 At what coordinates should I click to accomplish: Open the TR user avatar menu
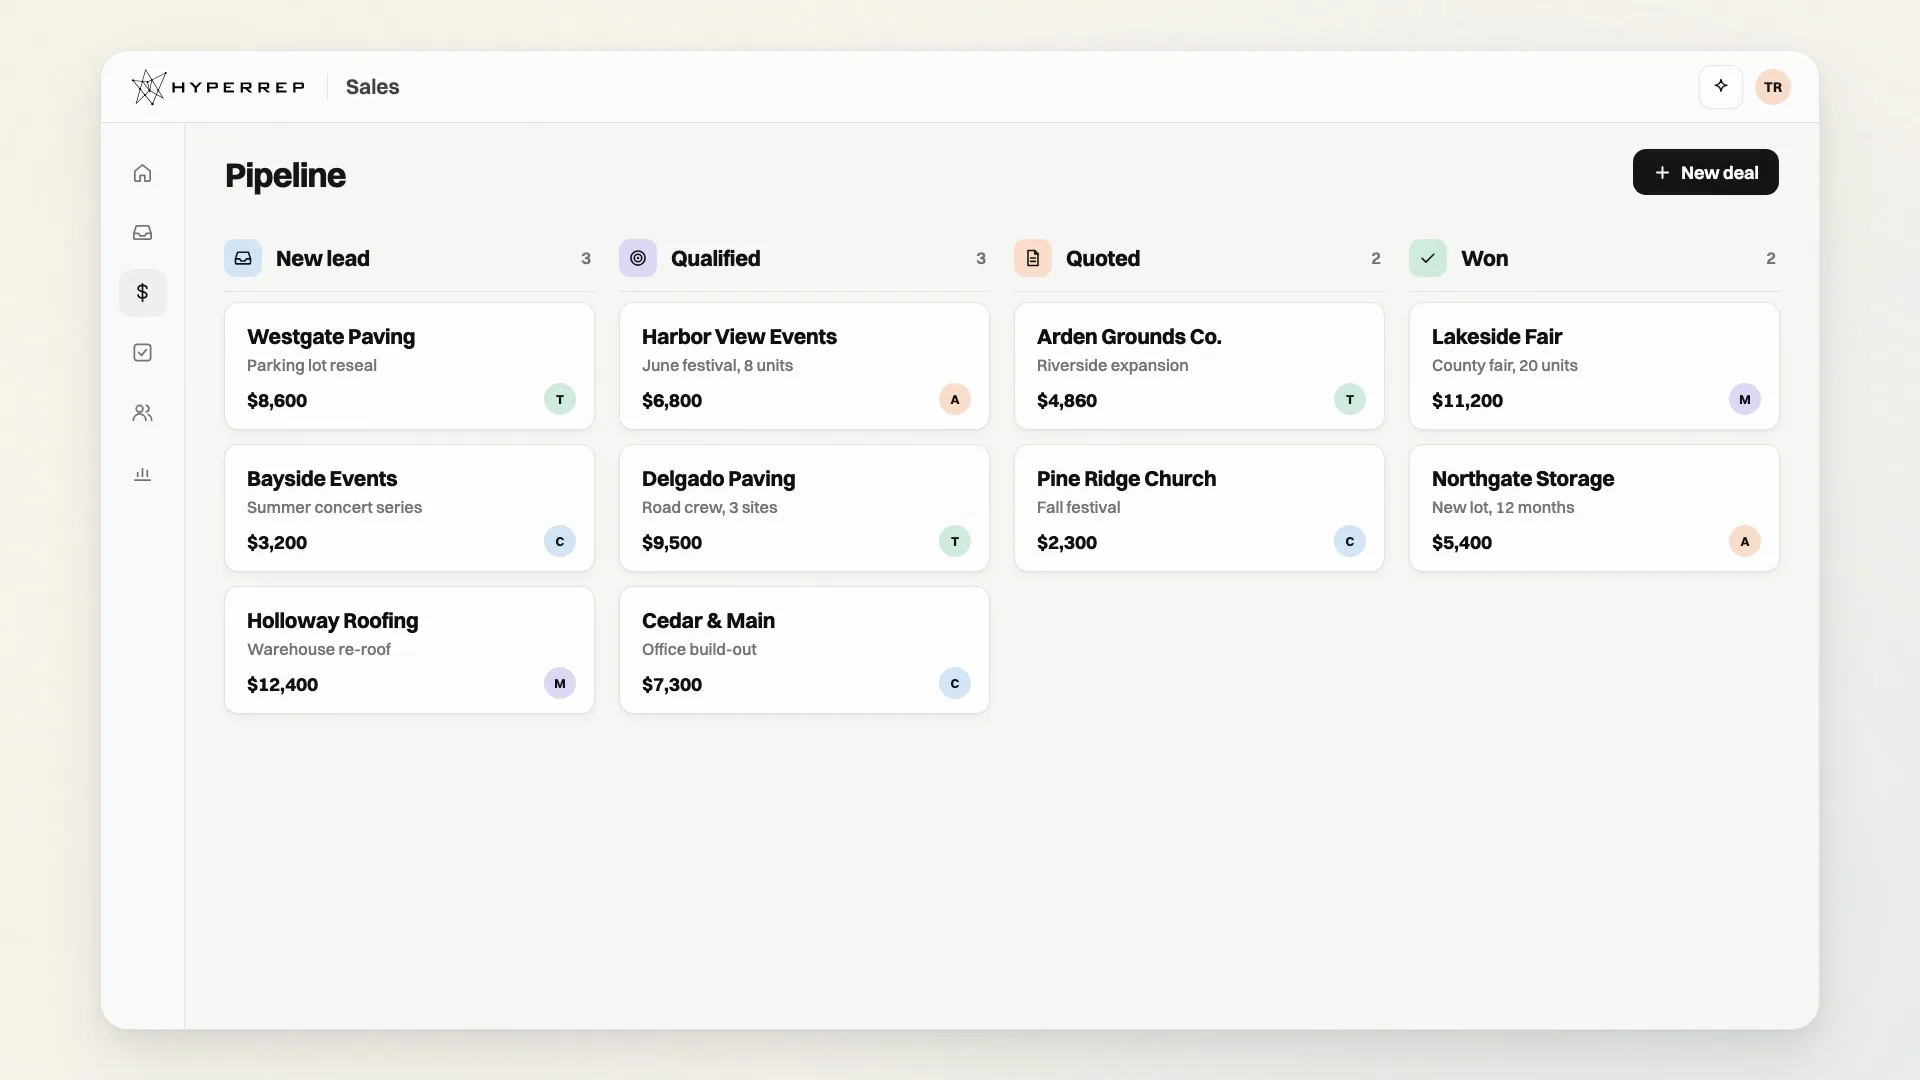click(1772, 87)
